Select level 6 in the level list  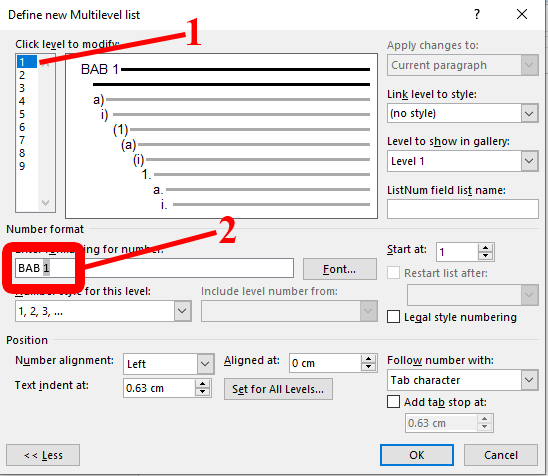(x=27, y=127)
